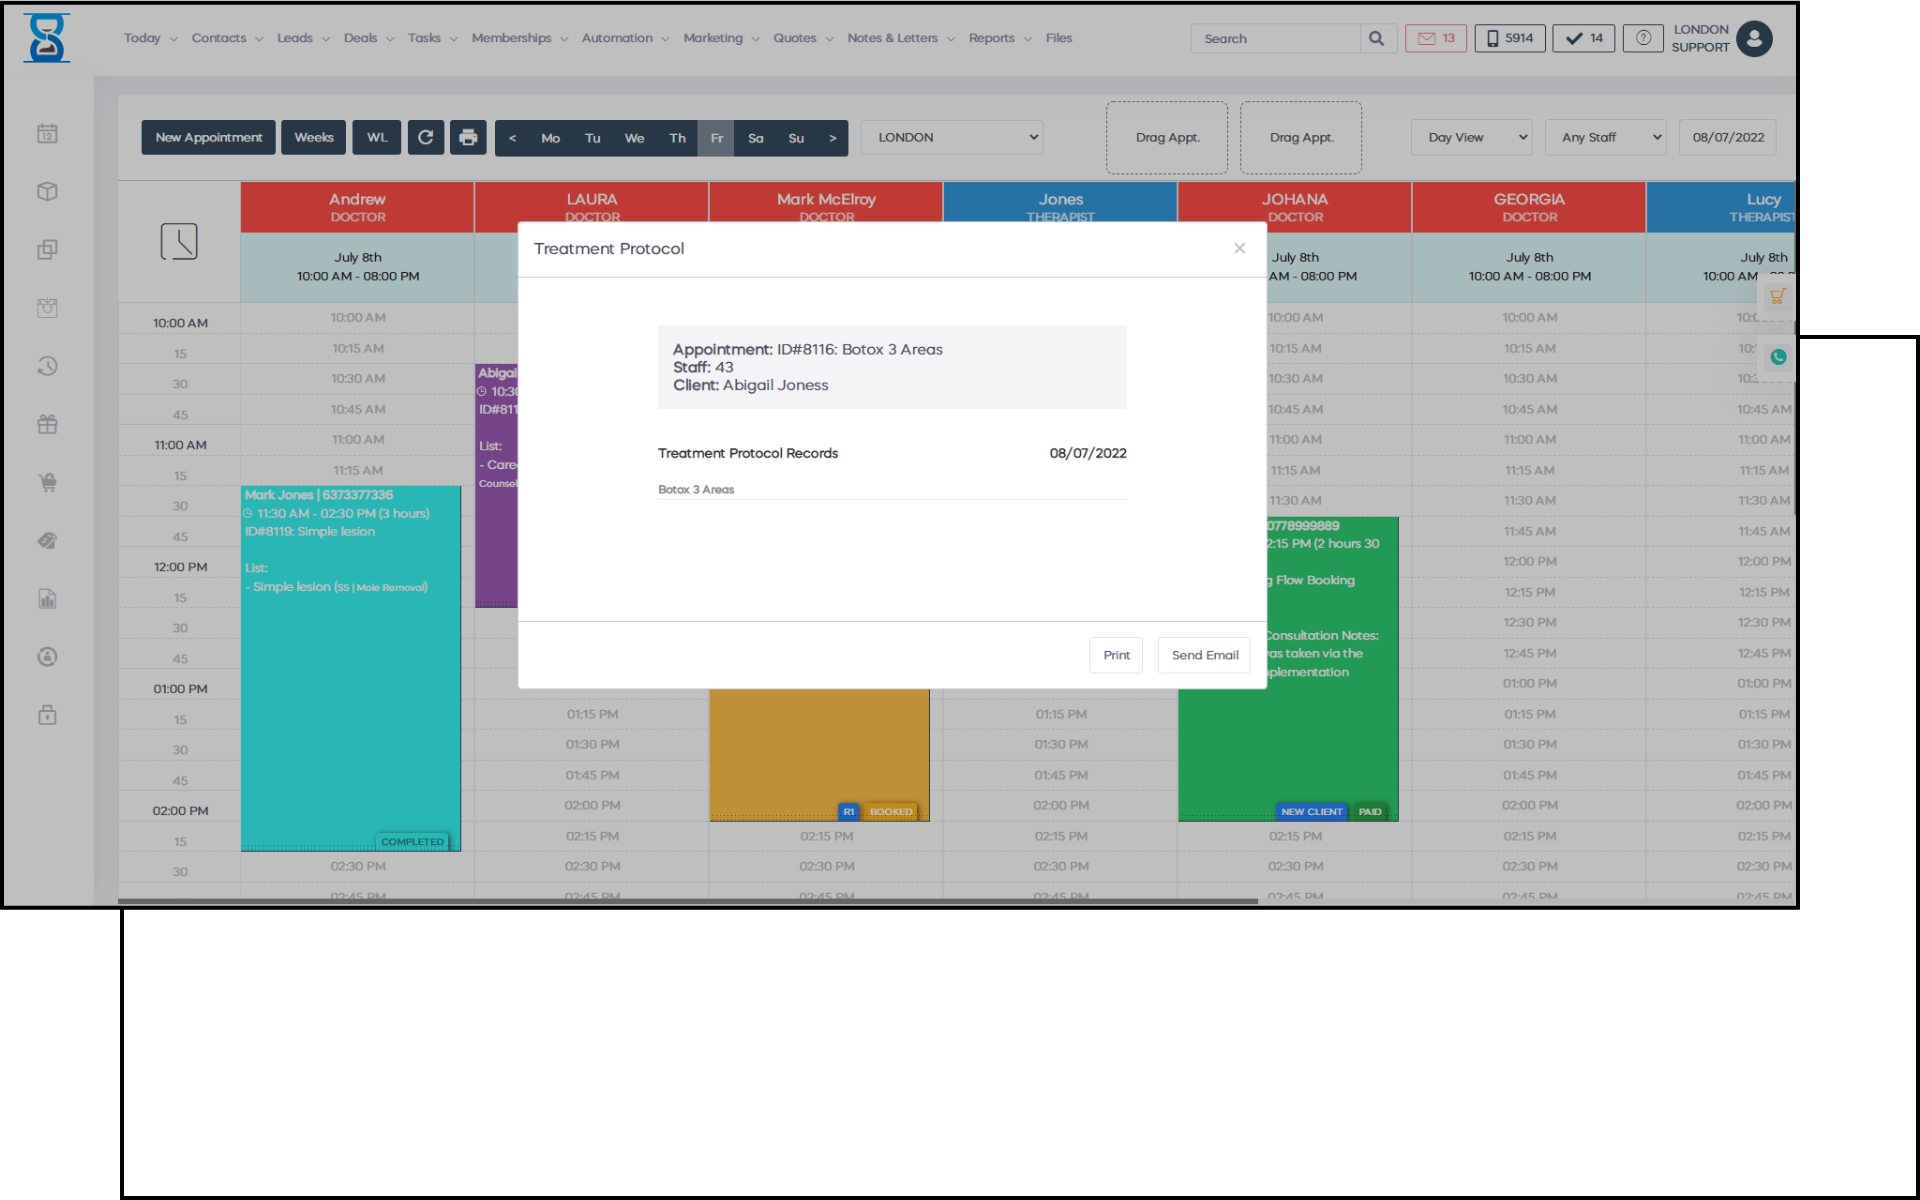The width and height of the screenshot is (1920, 1200).
Task: Open the mail notifications showing 13
Action: [x=1435, y=39]
